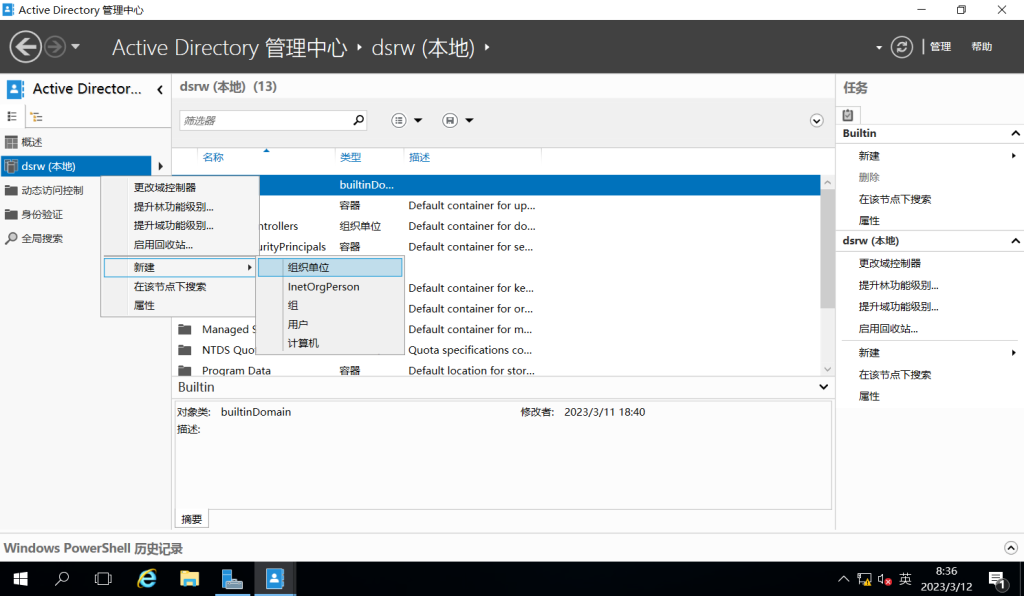Open 动态访问控制 in navigation pane
The height and width of the screenshot is (596, 1024).
[x=52, y=190]
